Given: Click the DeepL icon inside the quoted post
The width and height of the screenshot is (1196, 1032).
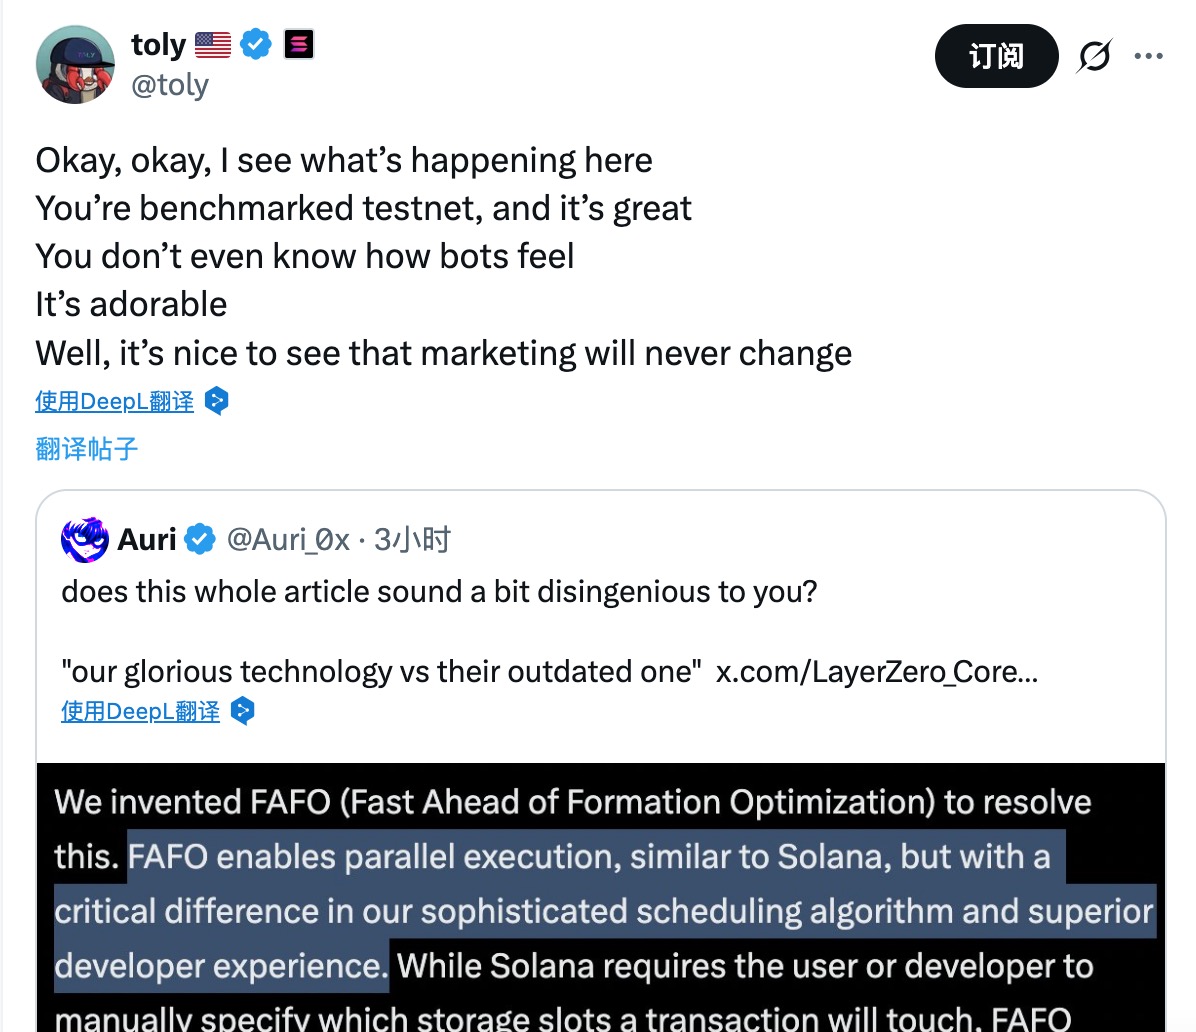Looking at the screenshot, I should pyautogui.click(x=243, y=712).
